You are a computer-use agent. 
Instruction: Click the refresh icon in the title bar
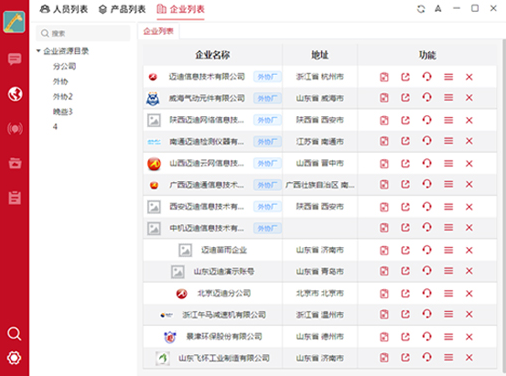coord(421,9)
